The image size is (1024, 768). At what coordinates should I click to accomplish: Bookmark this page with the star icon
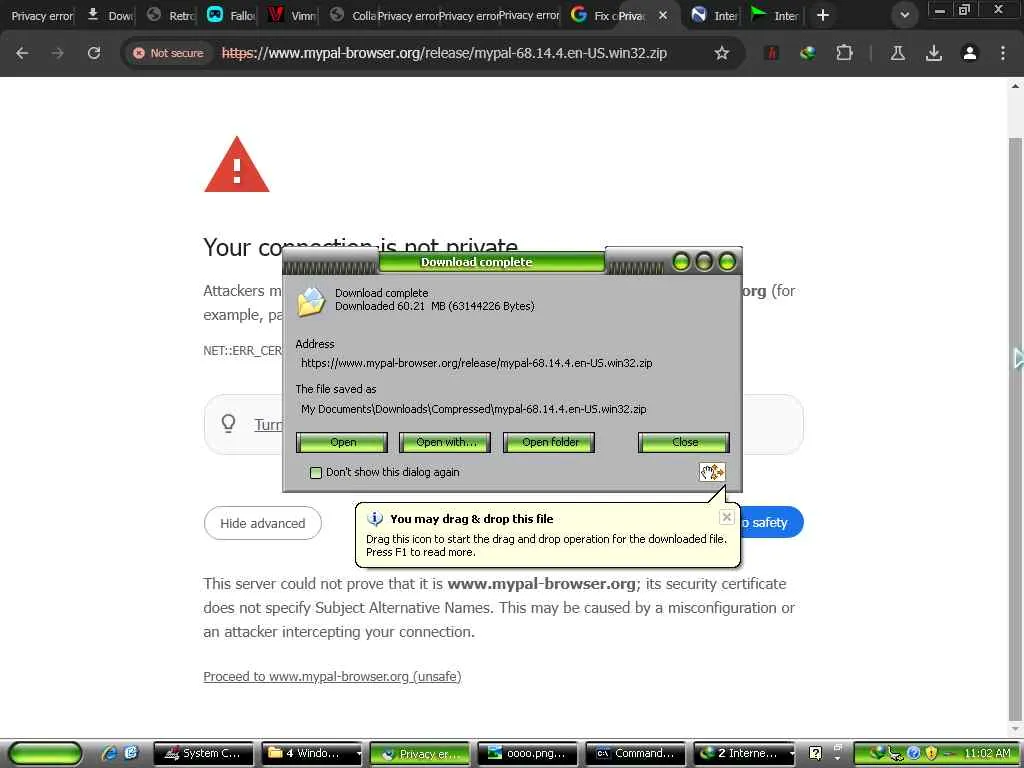click(x=722, y=53)
